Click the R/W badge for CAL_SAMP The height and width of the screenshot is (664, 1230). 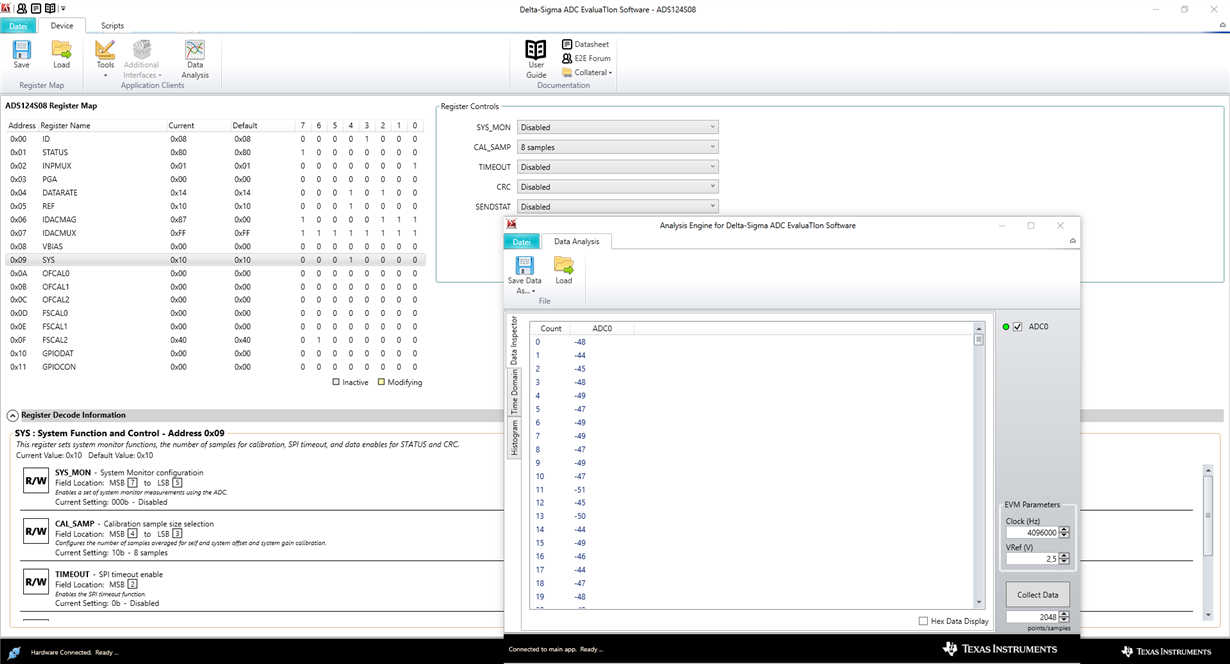(35, 533)
